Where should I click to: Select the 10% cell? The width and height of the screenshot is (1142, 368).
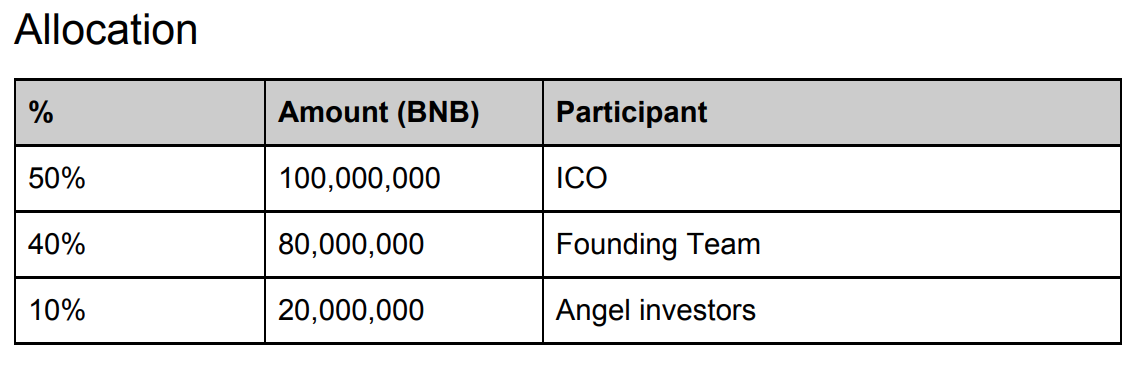tap(140, 310)
